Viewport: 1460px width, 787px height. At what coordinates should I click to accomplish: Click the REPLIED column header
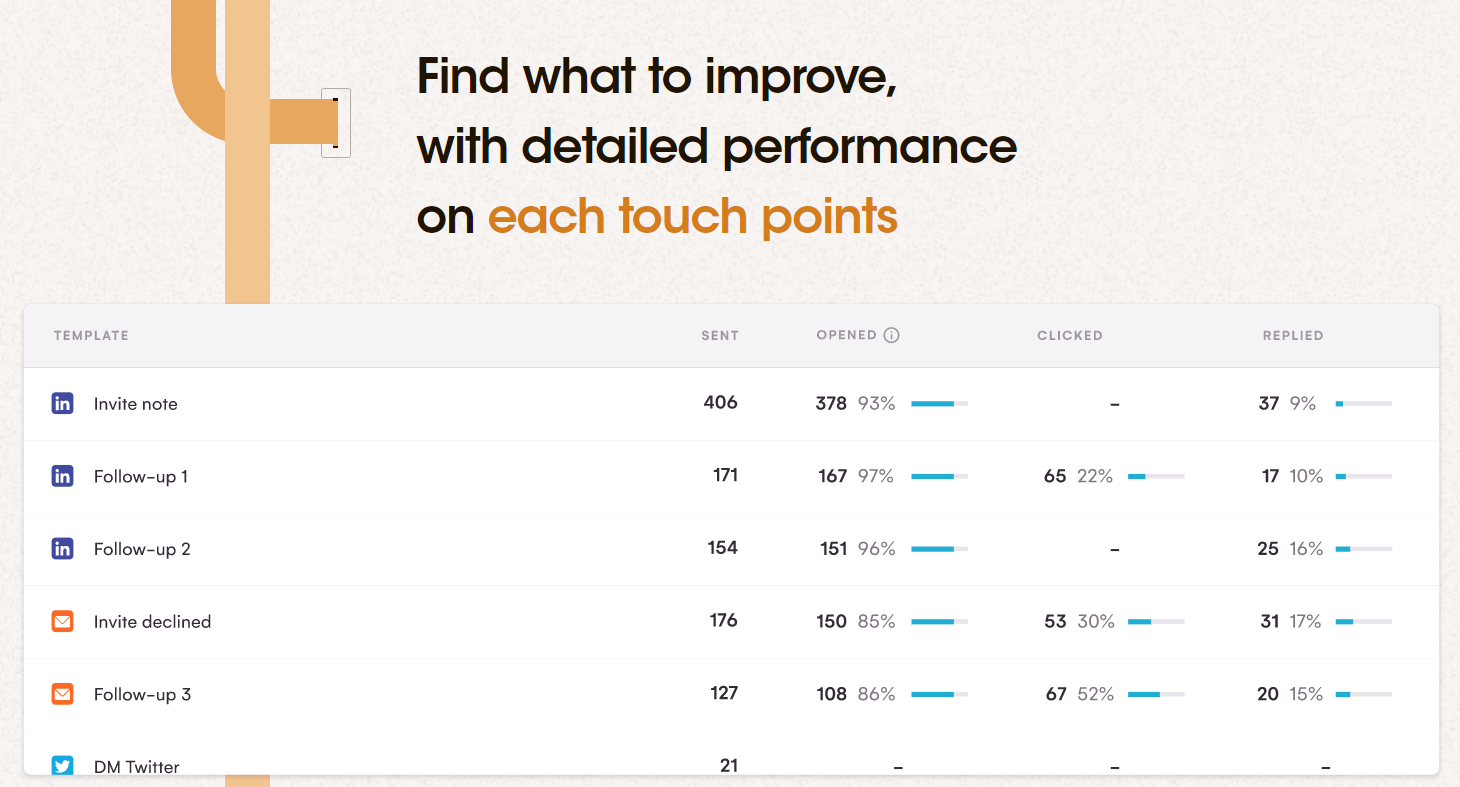[1293, 335]
